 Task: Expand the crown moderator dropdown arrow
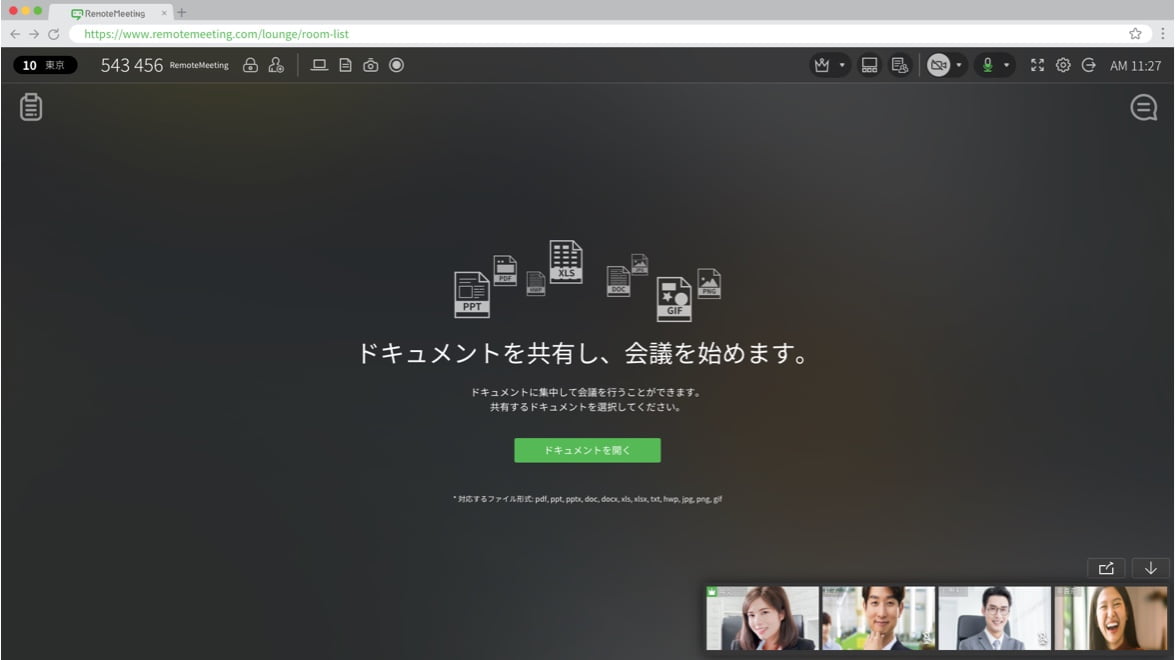coord(842,66)
